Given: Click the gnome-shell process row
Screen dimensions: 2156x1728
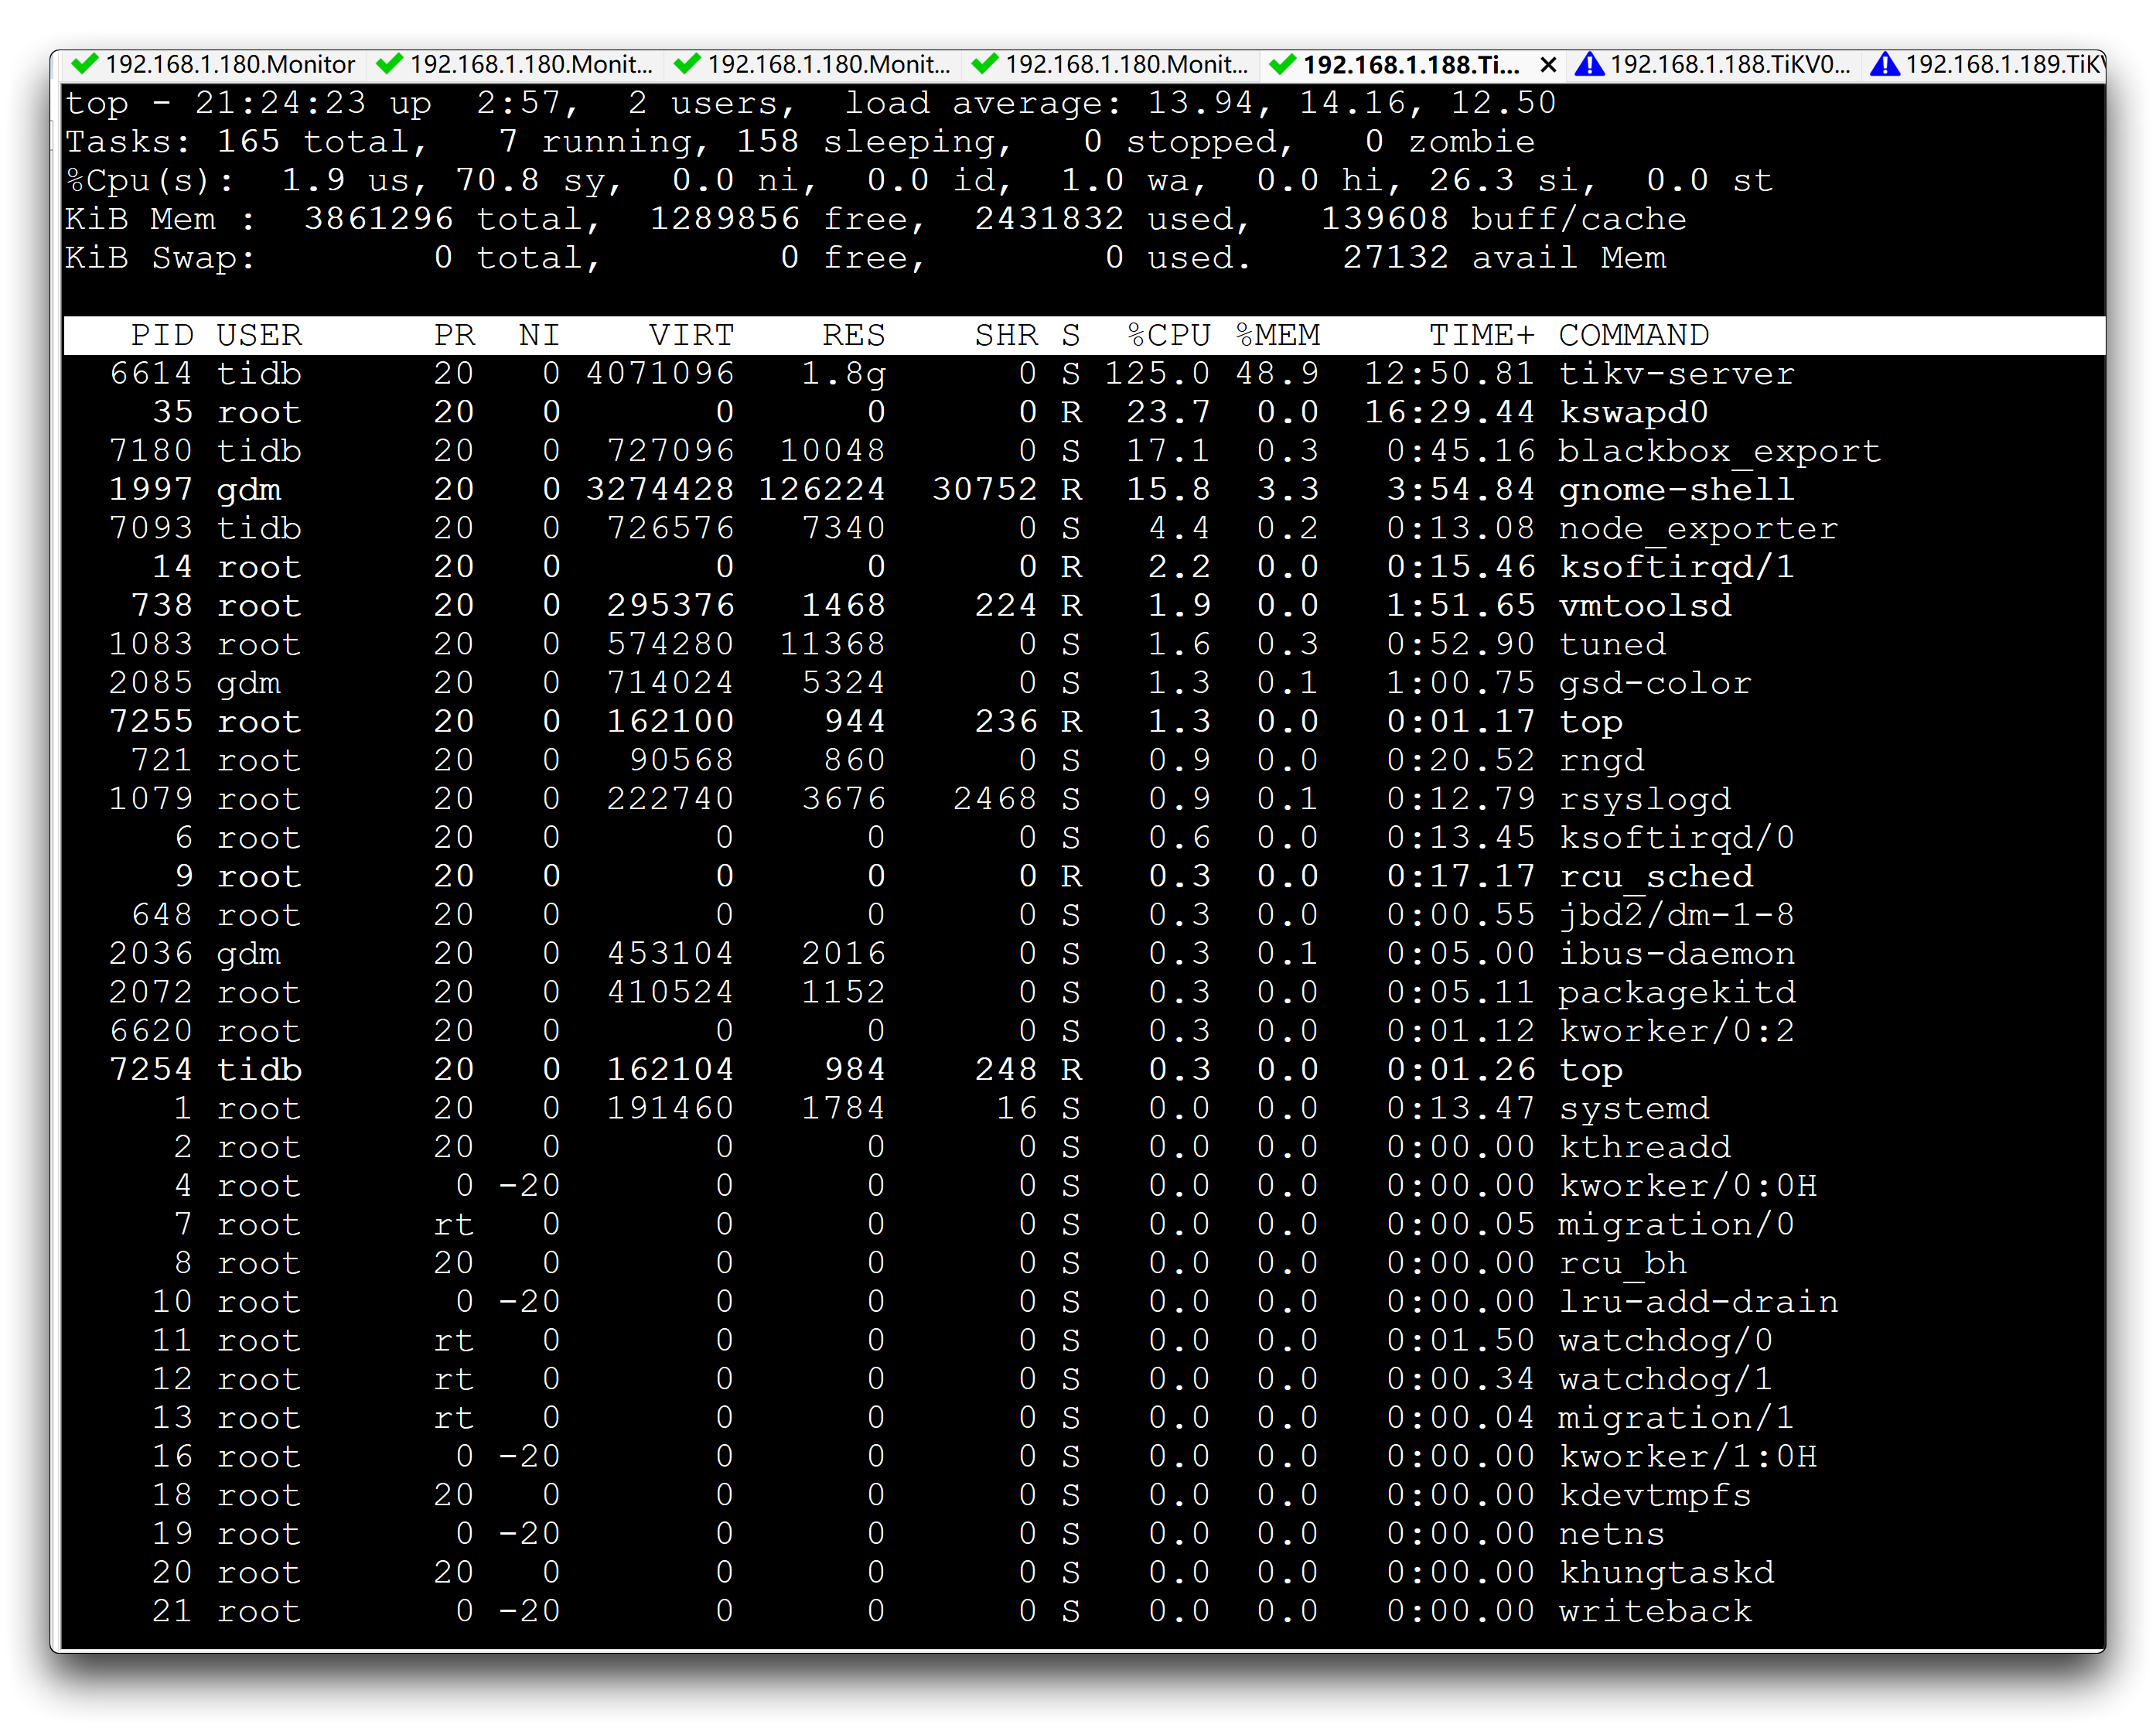Looking at the screenshot, I should pos(1676,490).
